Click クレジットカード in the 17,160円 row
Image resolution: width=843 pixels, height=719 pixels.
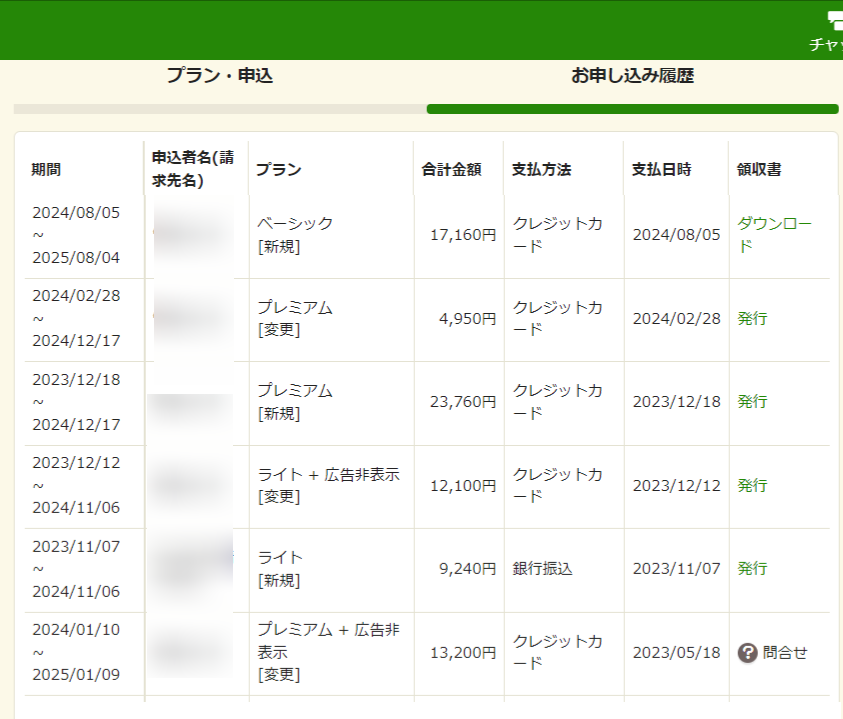pos(558,234)
